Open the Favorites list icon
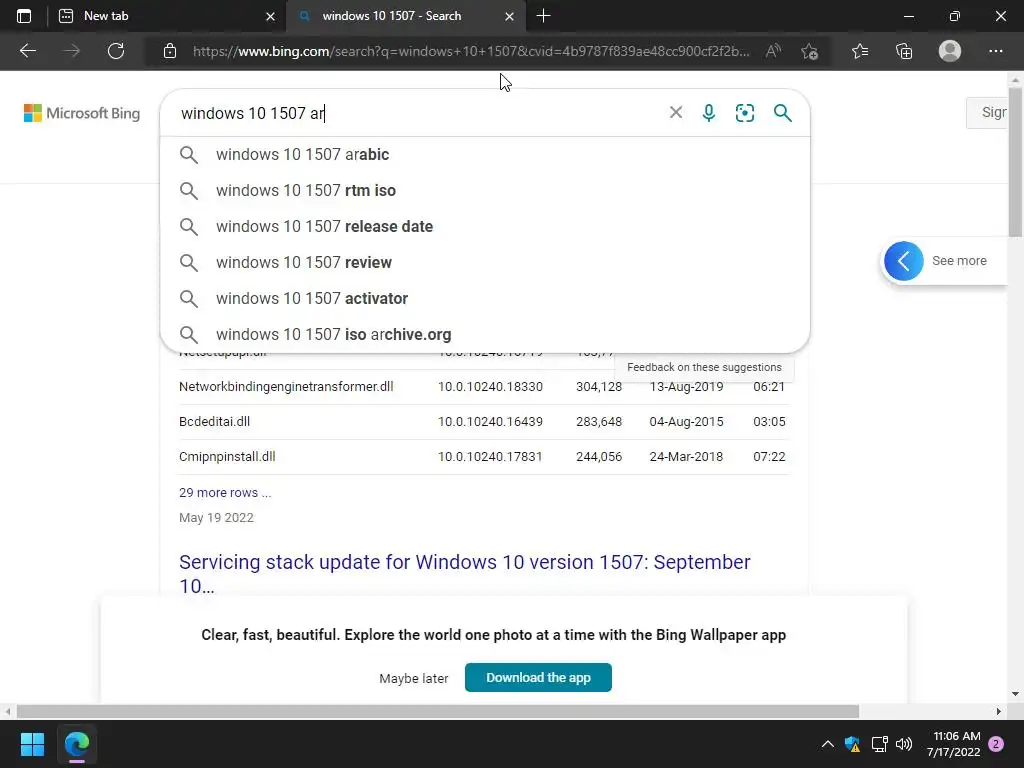 click(860, 51)
